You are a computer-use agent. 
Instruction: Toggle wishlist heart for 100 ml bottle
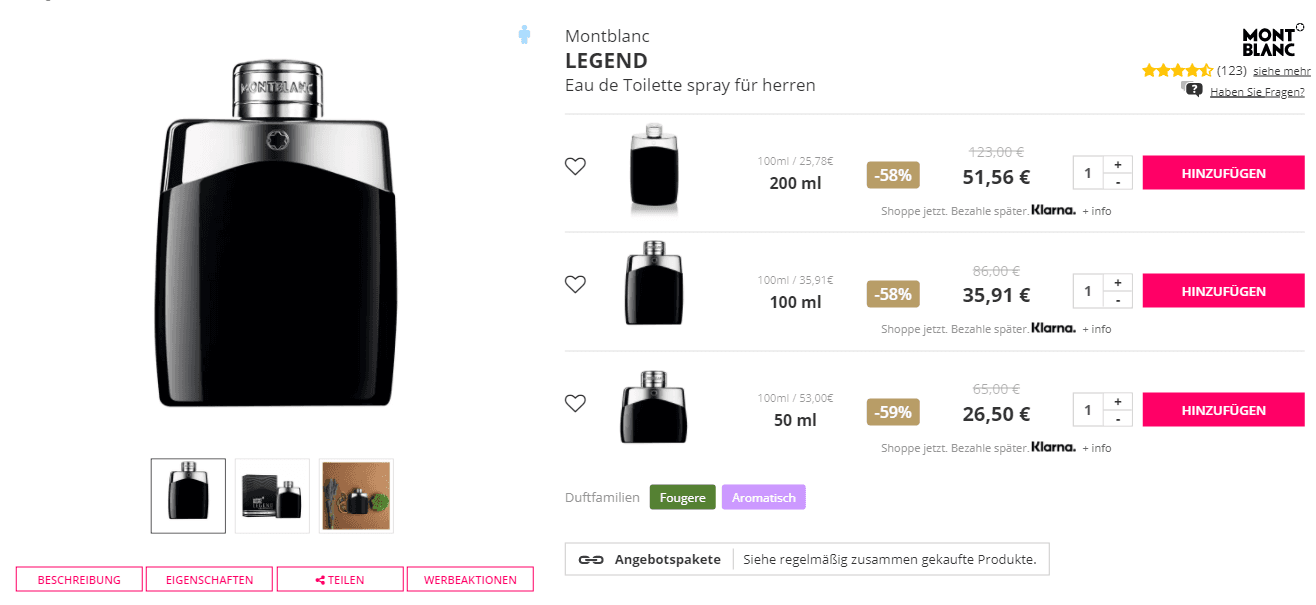point(575,284)
